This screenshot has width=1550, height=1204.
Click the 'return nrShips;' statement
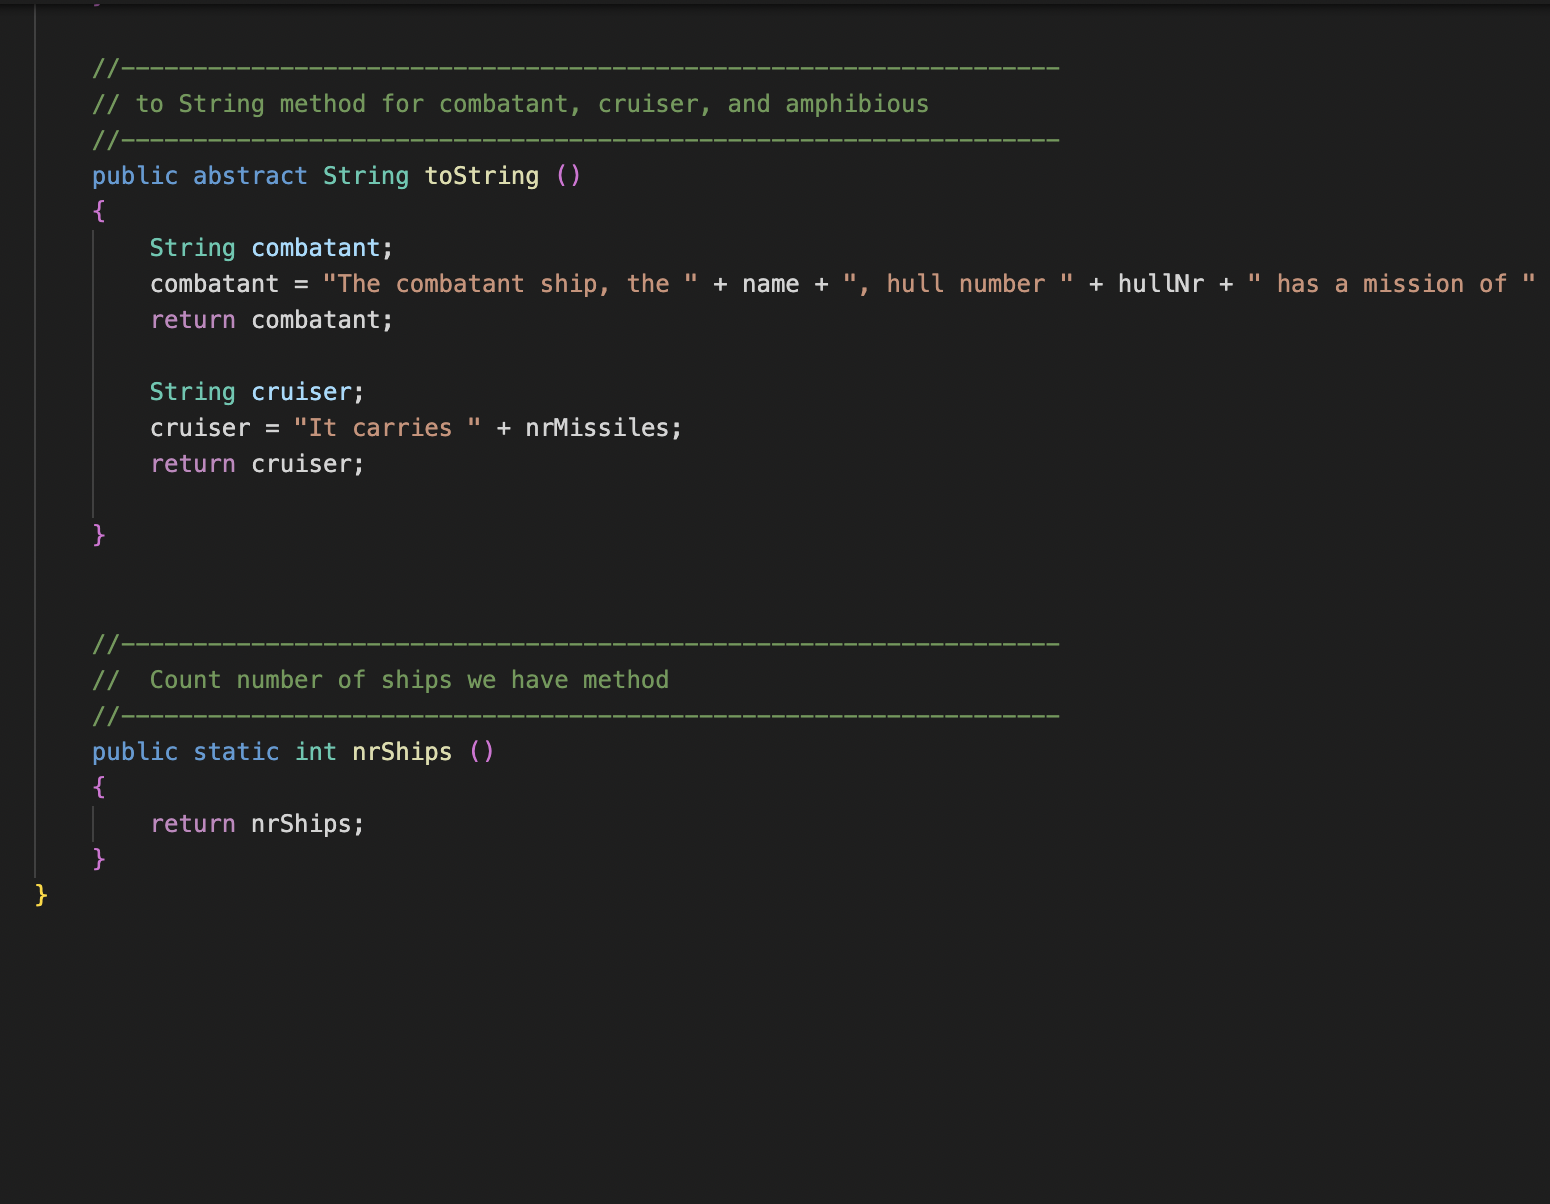(x=257, y=824)
